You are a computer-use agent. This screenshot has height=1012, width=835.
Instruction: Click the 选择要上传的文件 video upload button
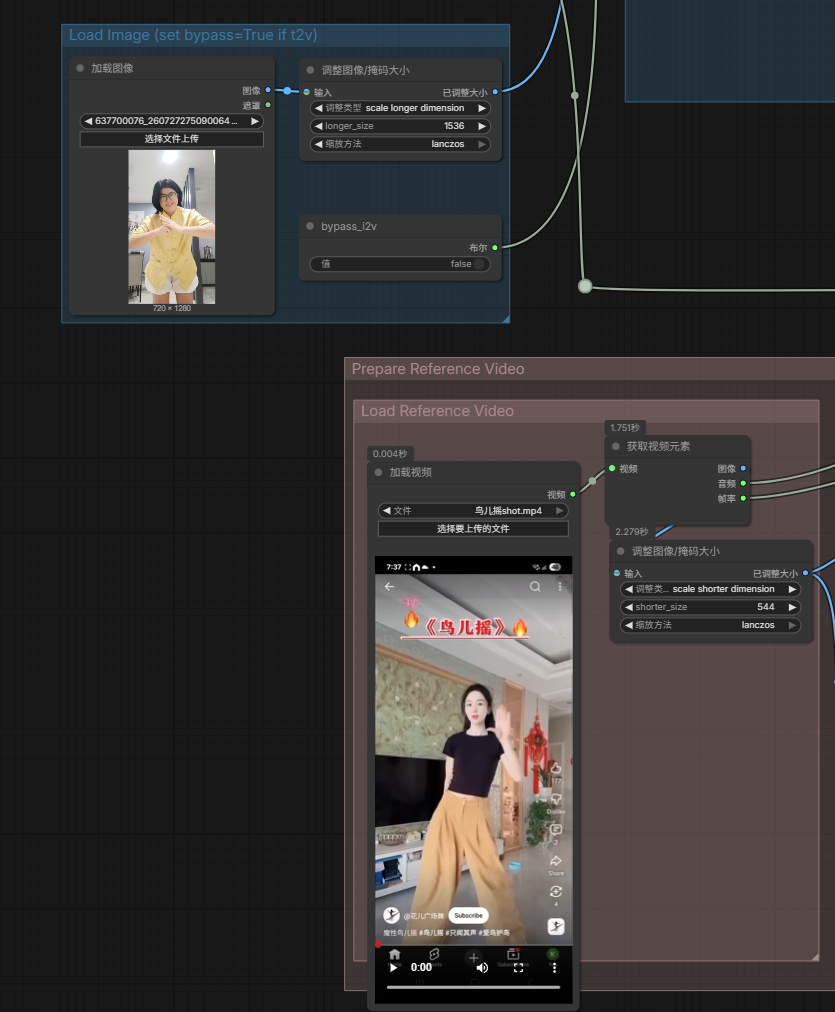pos(473,529)
